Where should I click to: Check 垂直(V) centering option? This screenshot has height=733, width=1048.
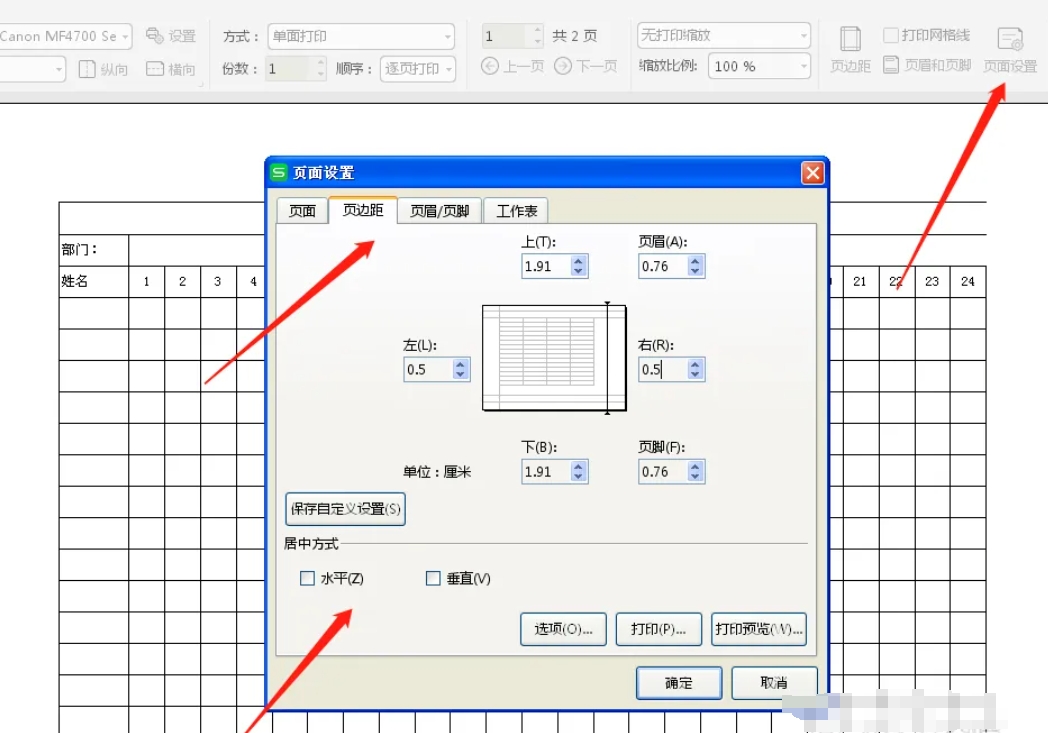pyautogui.click(x=433, y=578)
